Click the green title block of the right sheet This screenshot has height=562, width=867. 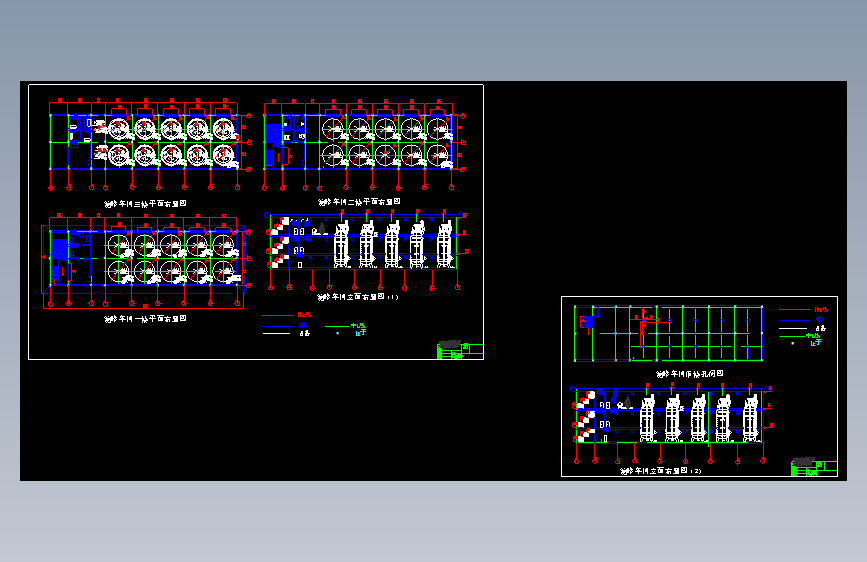(x=813, y=468)
